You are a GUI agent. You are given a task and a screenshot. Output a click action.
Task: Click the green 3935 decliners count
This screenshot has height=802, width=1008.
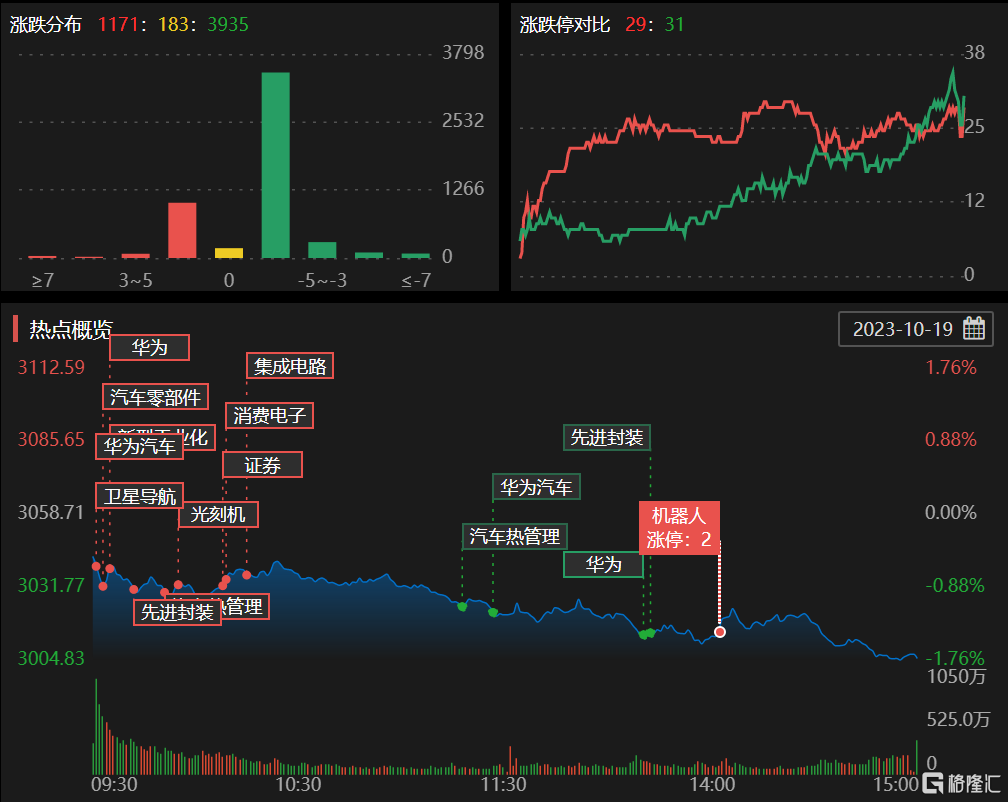coord(228,24)
